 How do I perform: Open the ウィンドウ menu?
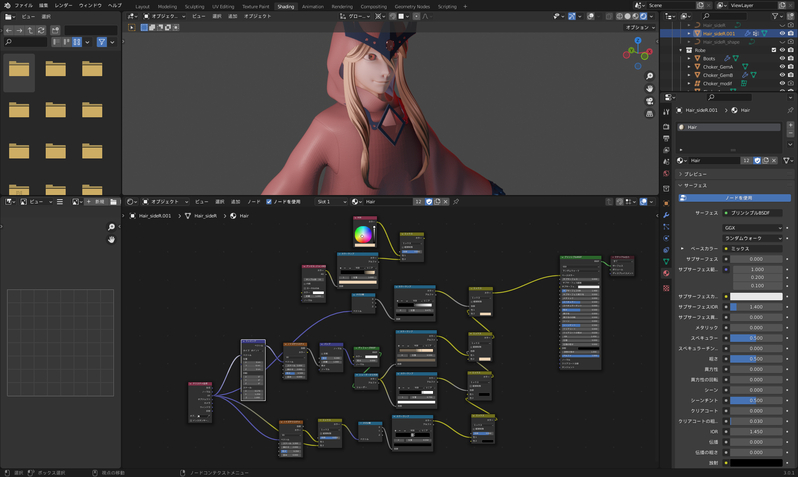click(x=90, y=6)
